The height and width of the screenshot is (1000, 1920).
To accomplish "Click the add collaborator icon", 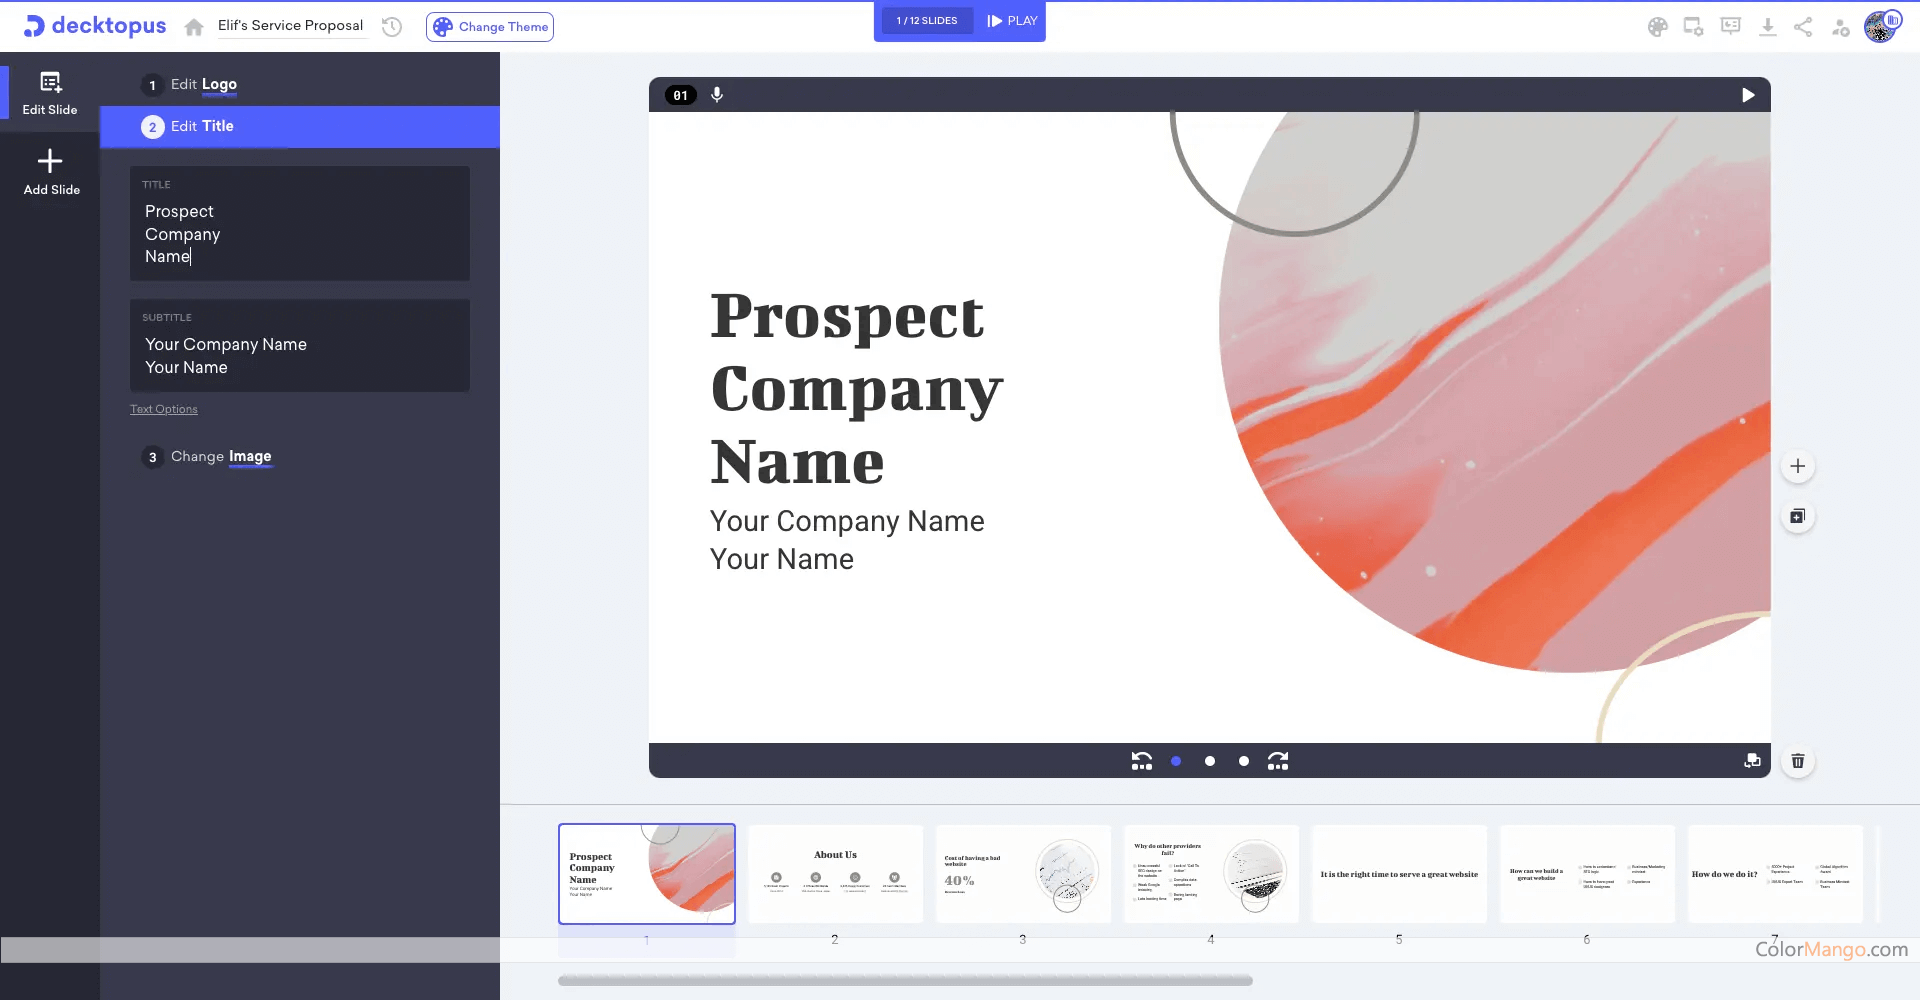I will [x=1840, y=27].
